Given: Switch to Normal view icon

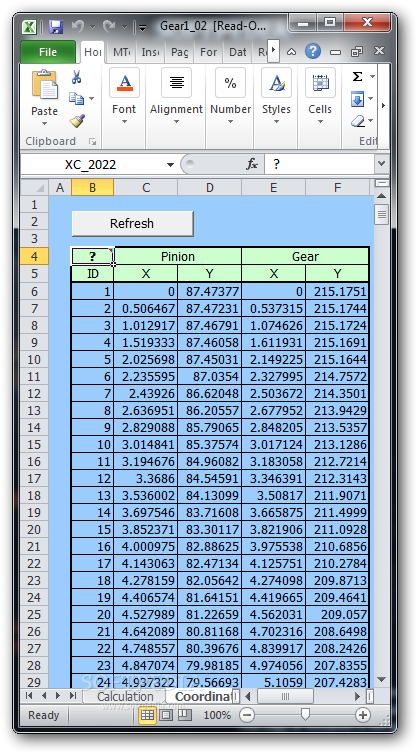Looking at the screenshot, I should tap(147, 715).
